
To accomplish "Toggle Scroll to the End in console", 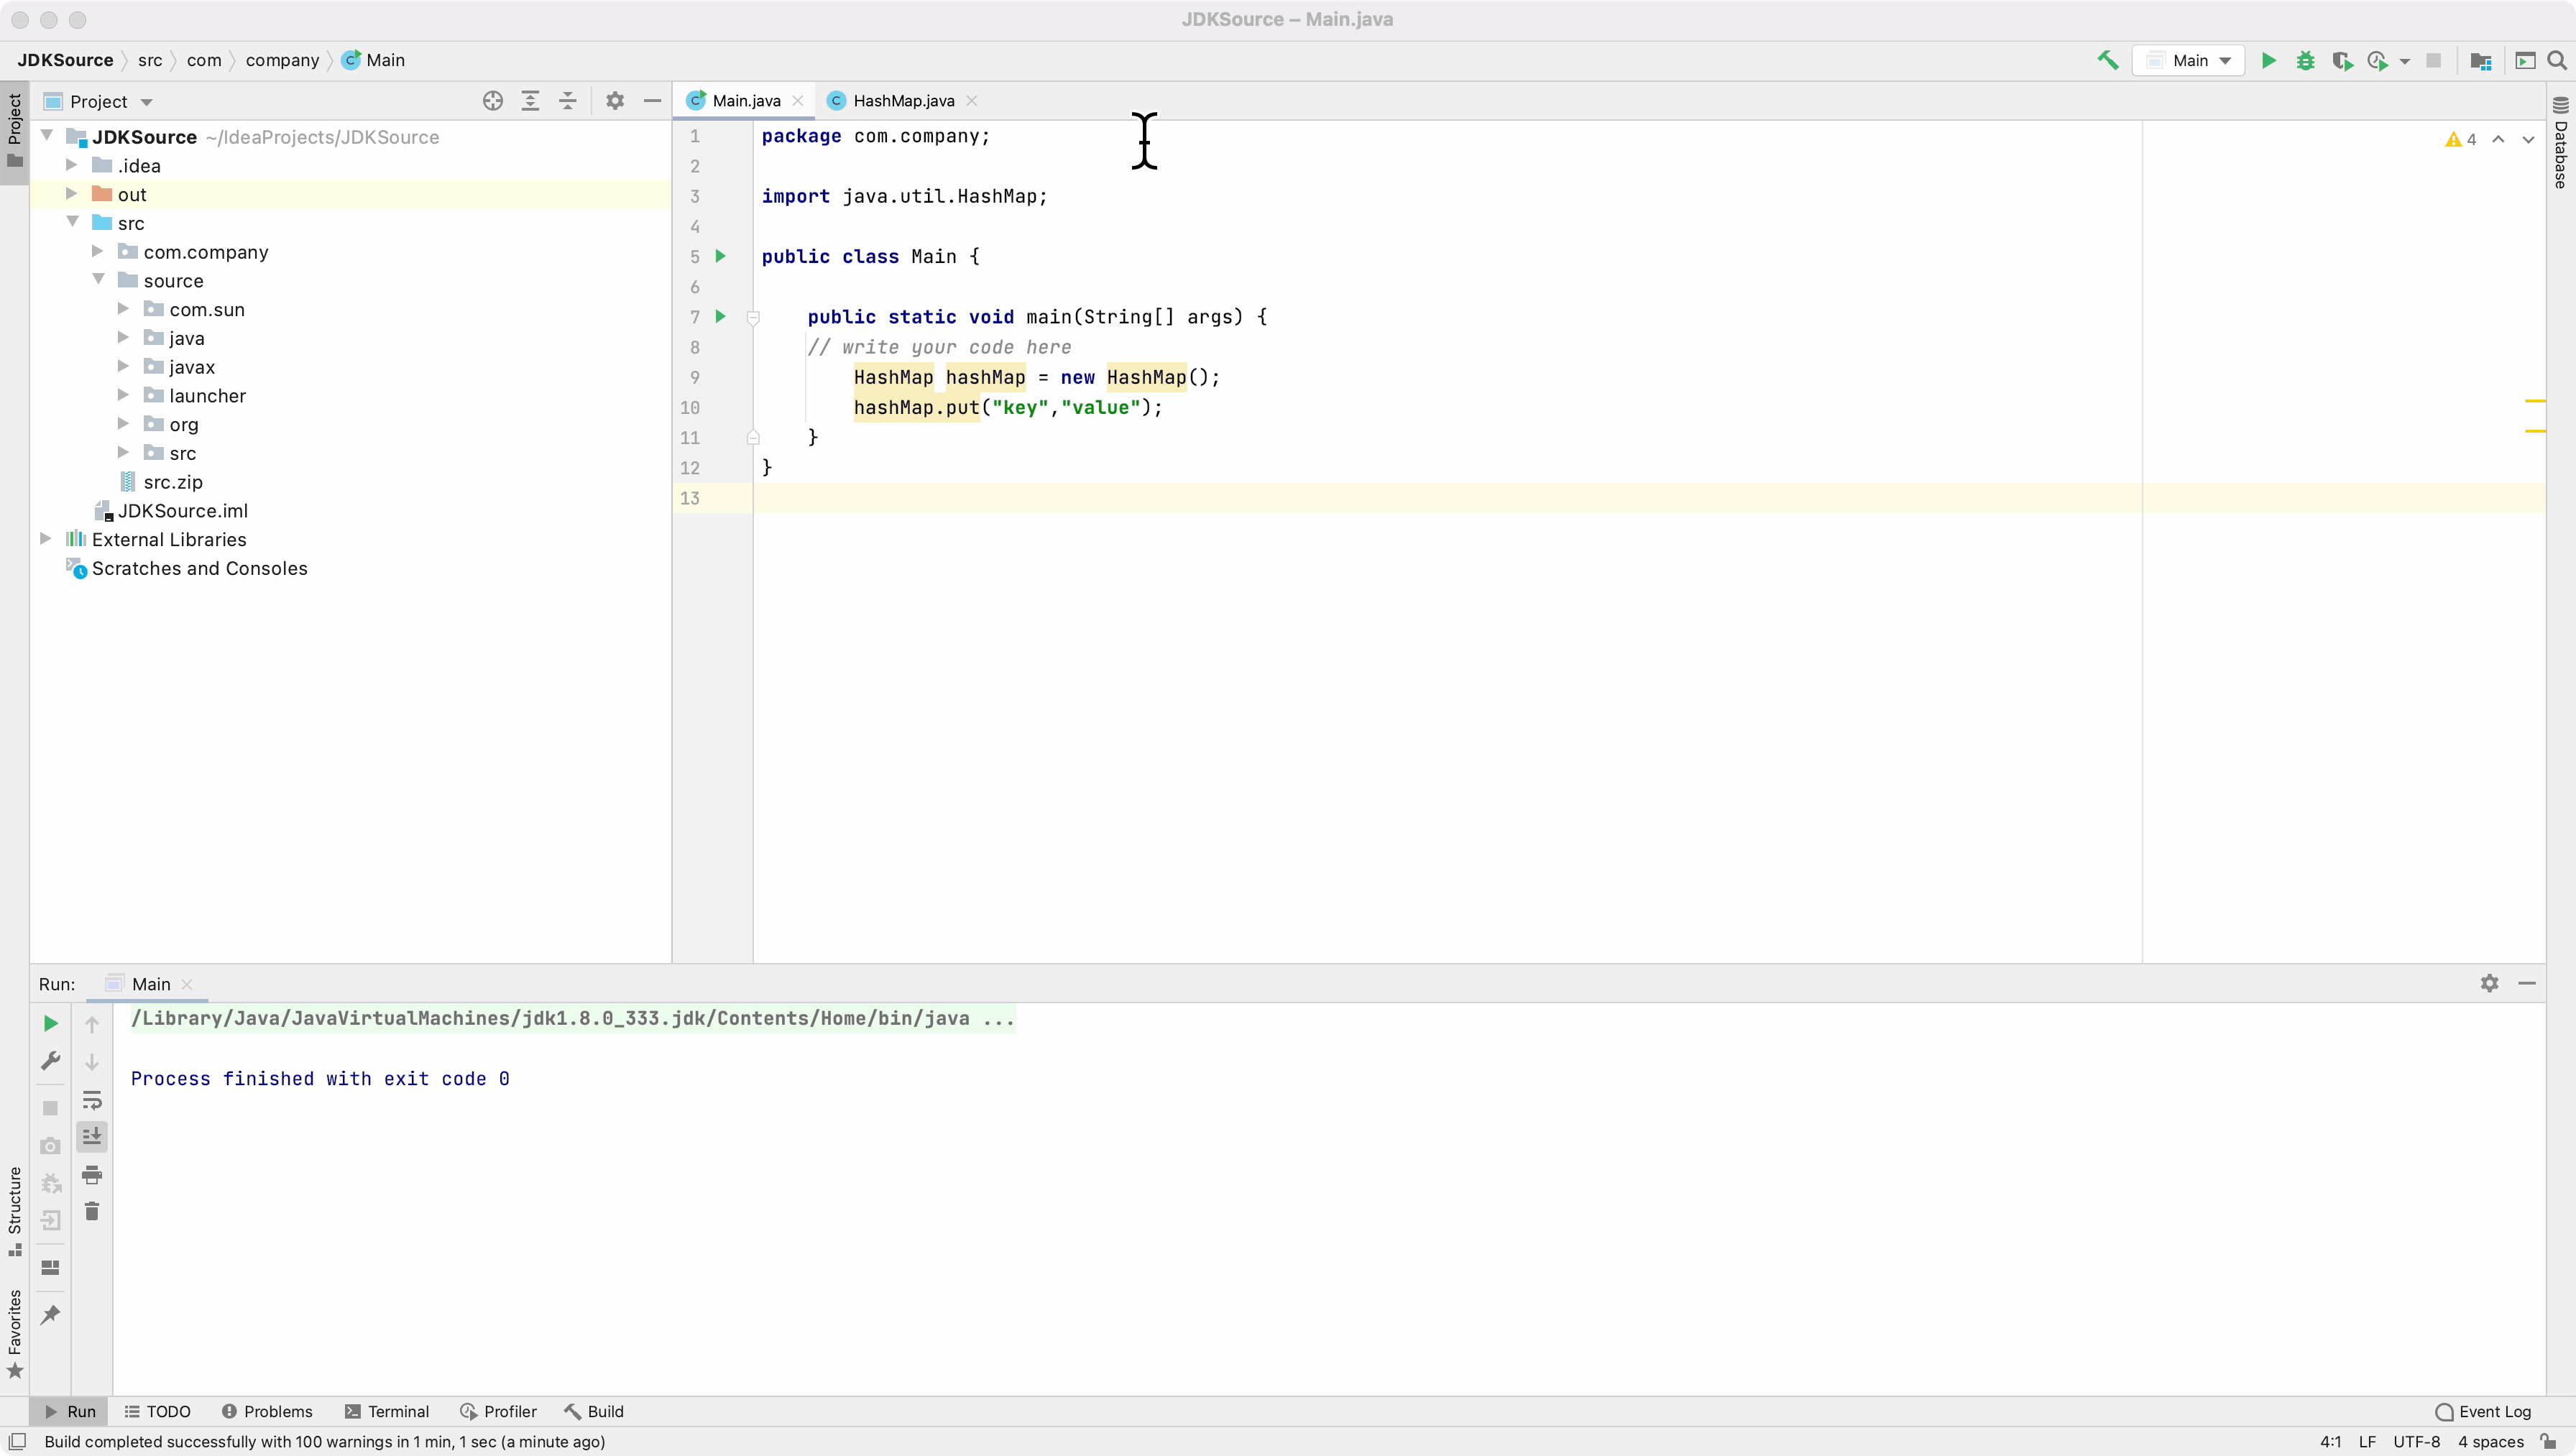I will (92, 1136).
